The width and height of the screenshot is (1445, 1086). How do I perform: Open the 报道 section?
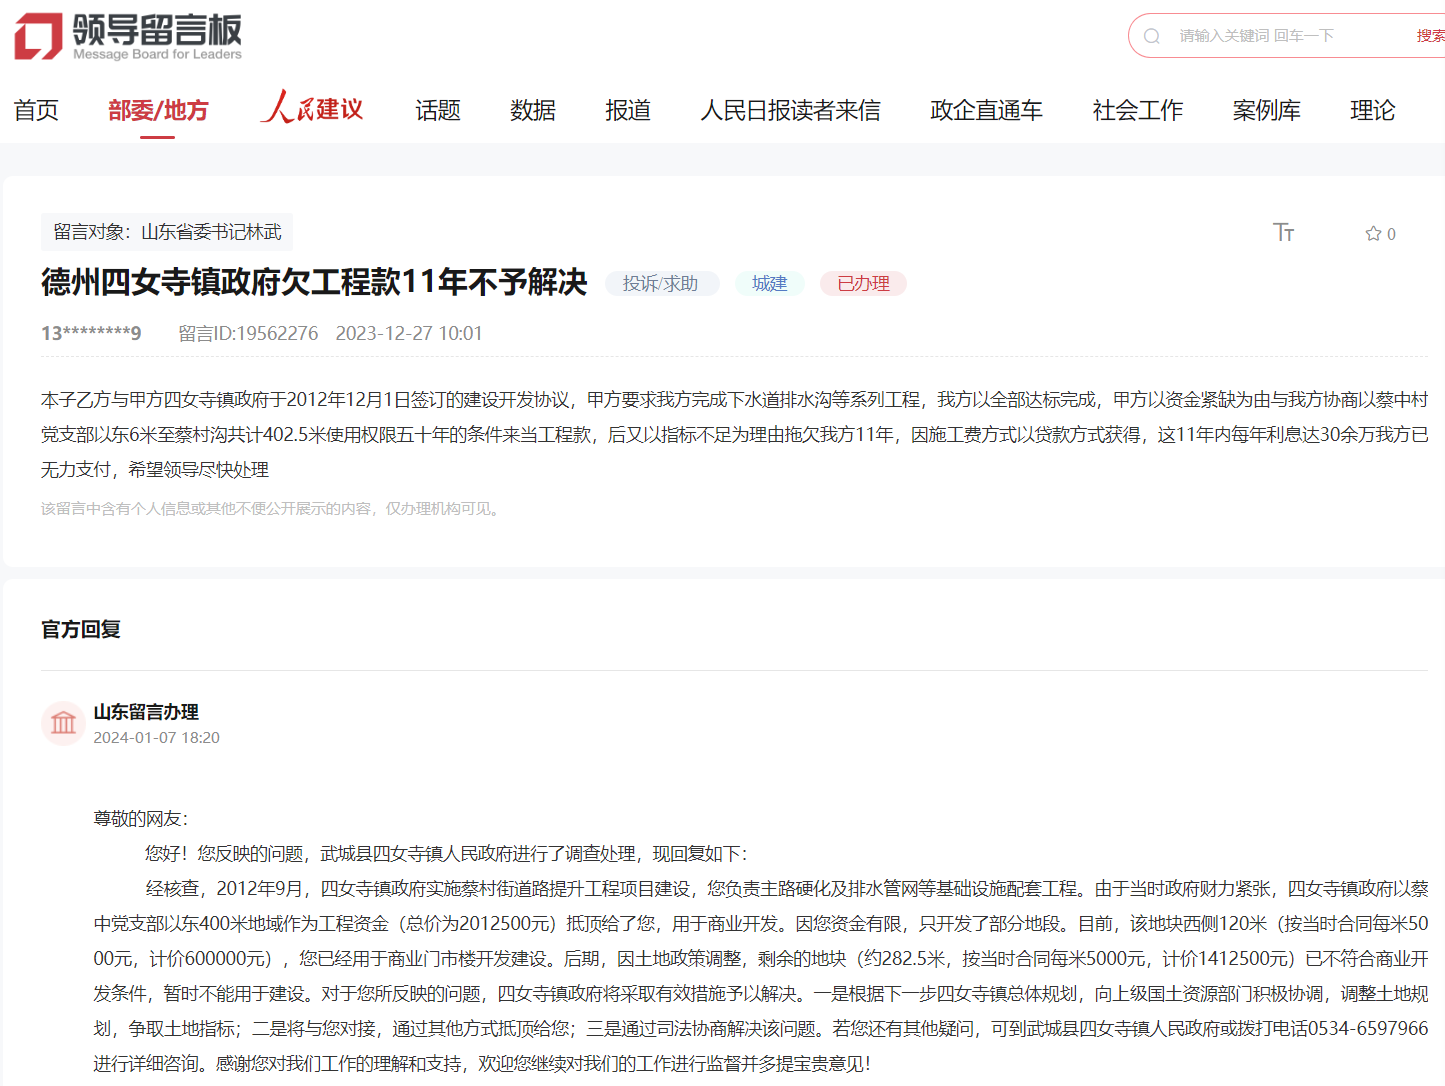click(628, 110)
